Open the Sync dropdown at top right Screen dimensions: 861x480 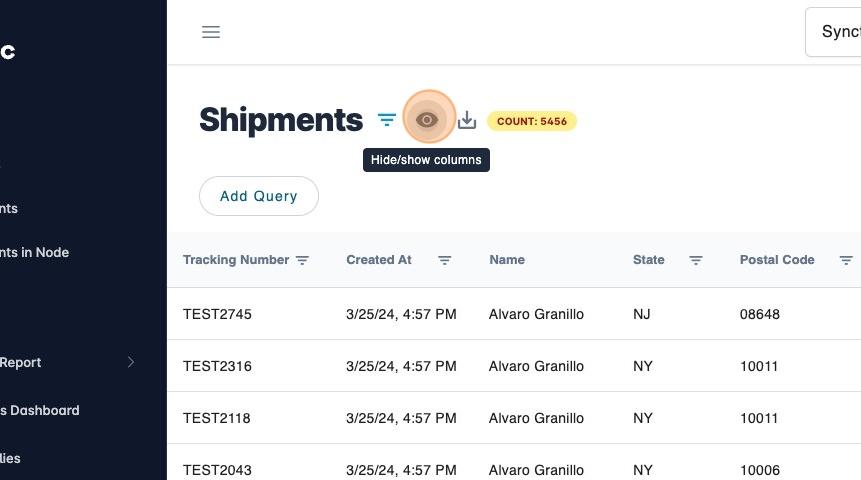(x=833, y=32)
